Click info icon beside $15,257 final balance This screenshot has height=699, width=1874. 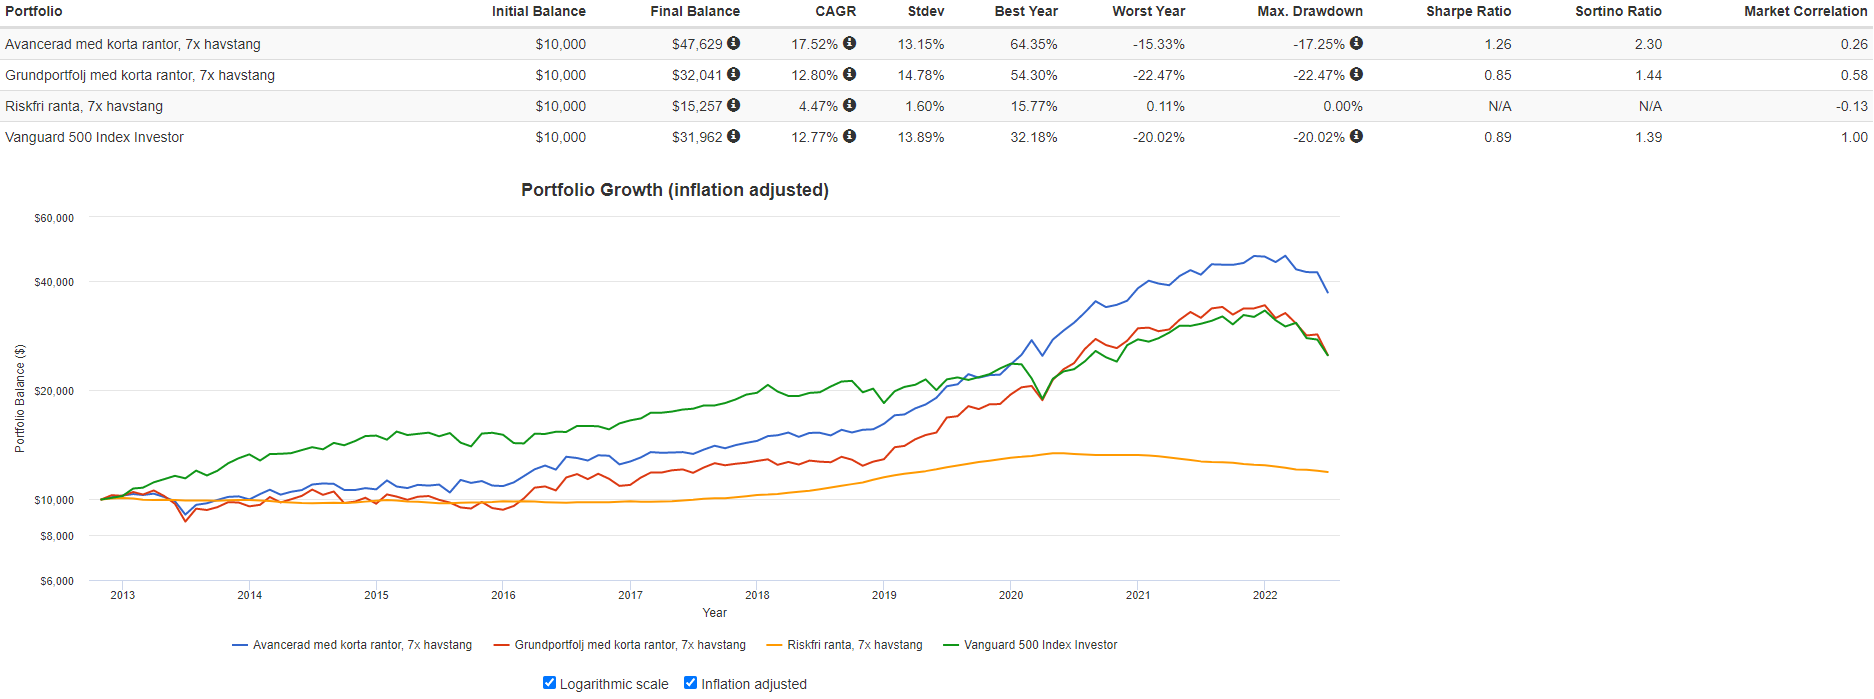click(x=733, y=105)
